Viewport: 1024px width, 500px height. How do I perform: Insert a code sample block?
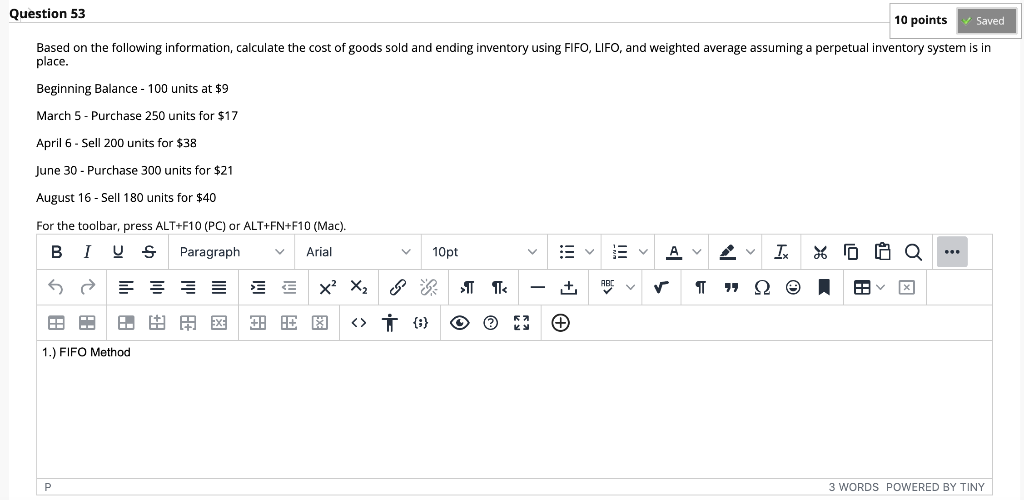[421, 322]
